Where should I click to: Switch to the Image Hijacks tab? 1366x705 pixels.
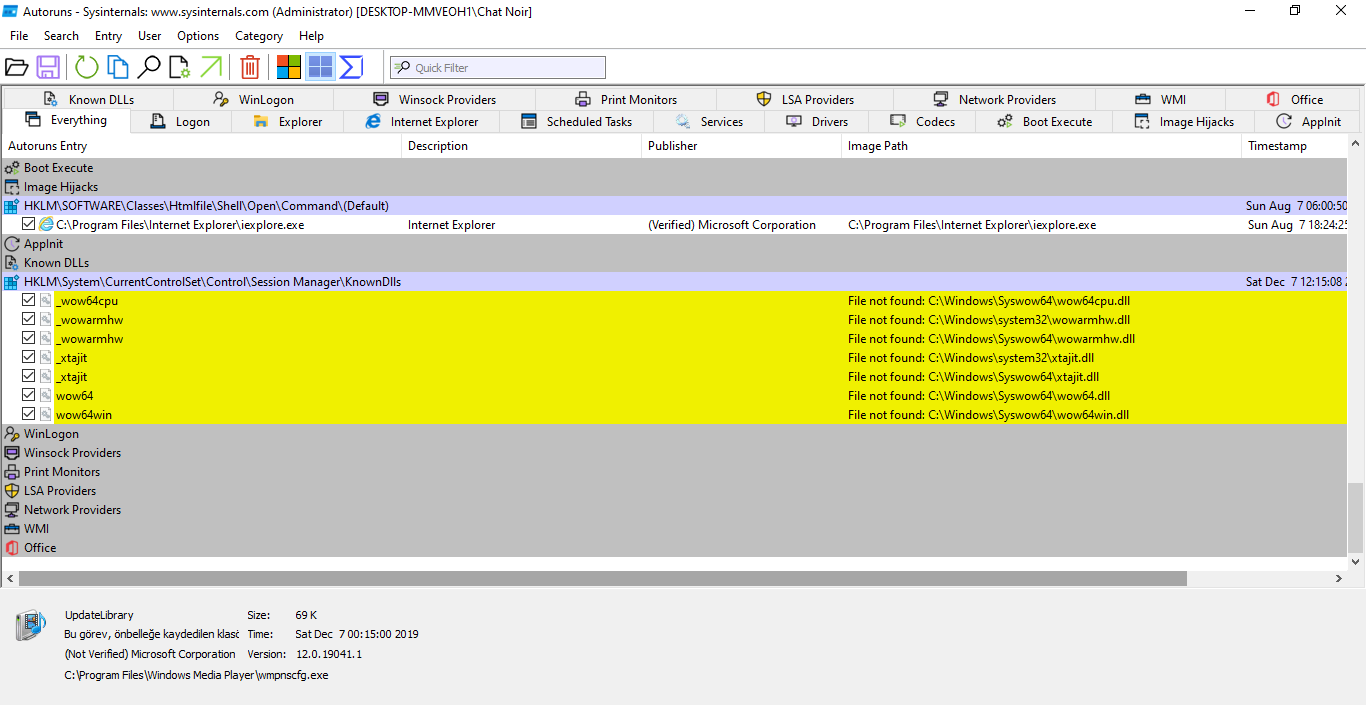[1184, 121]
